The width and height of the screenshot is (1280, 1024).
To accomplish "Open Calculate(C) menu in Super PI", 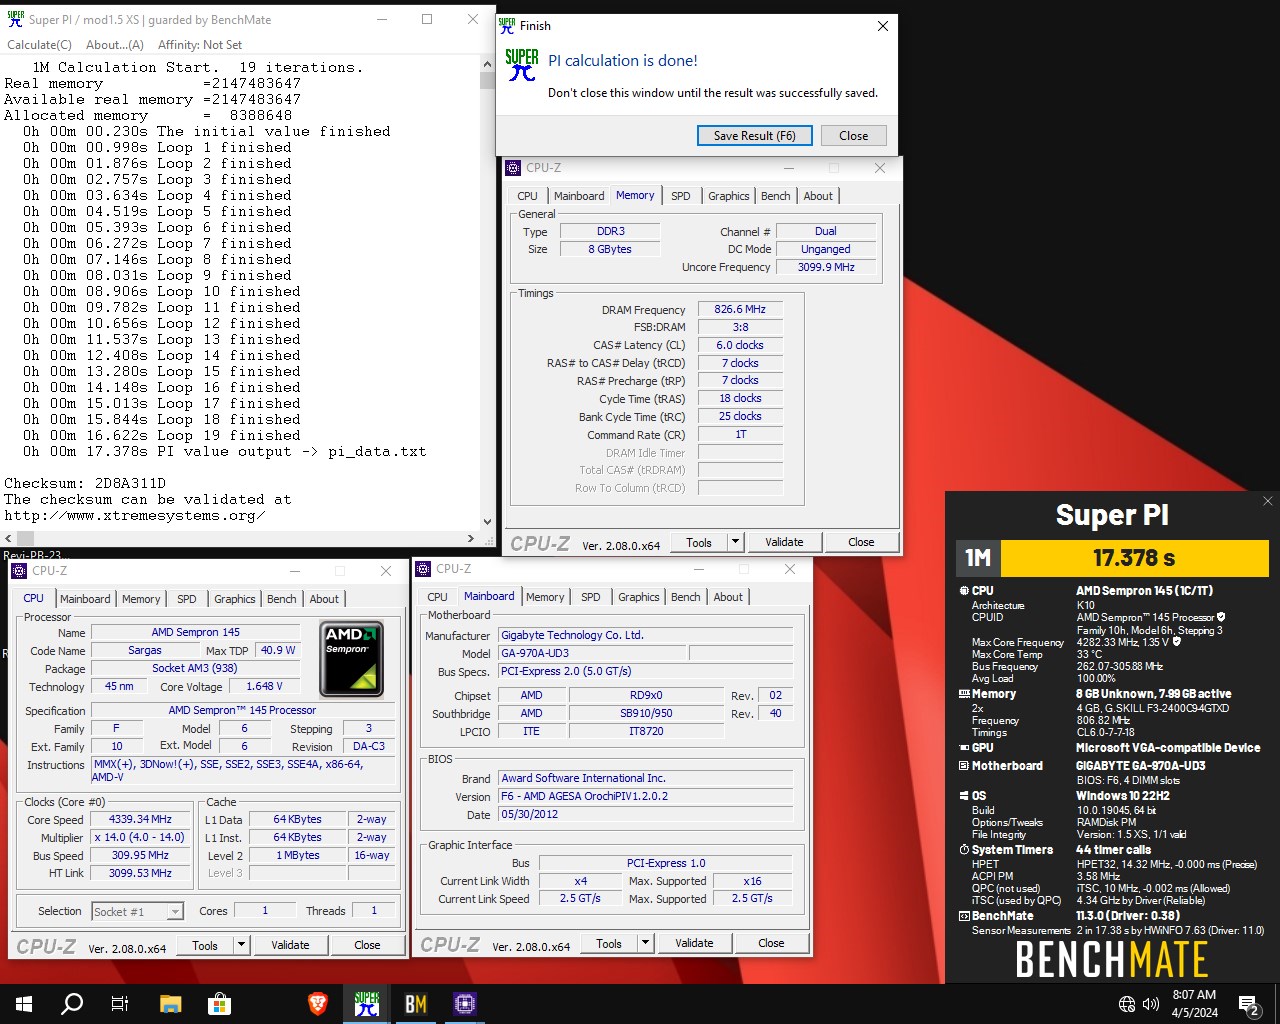I will [39, 45].
